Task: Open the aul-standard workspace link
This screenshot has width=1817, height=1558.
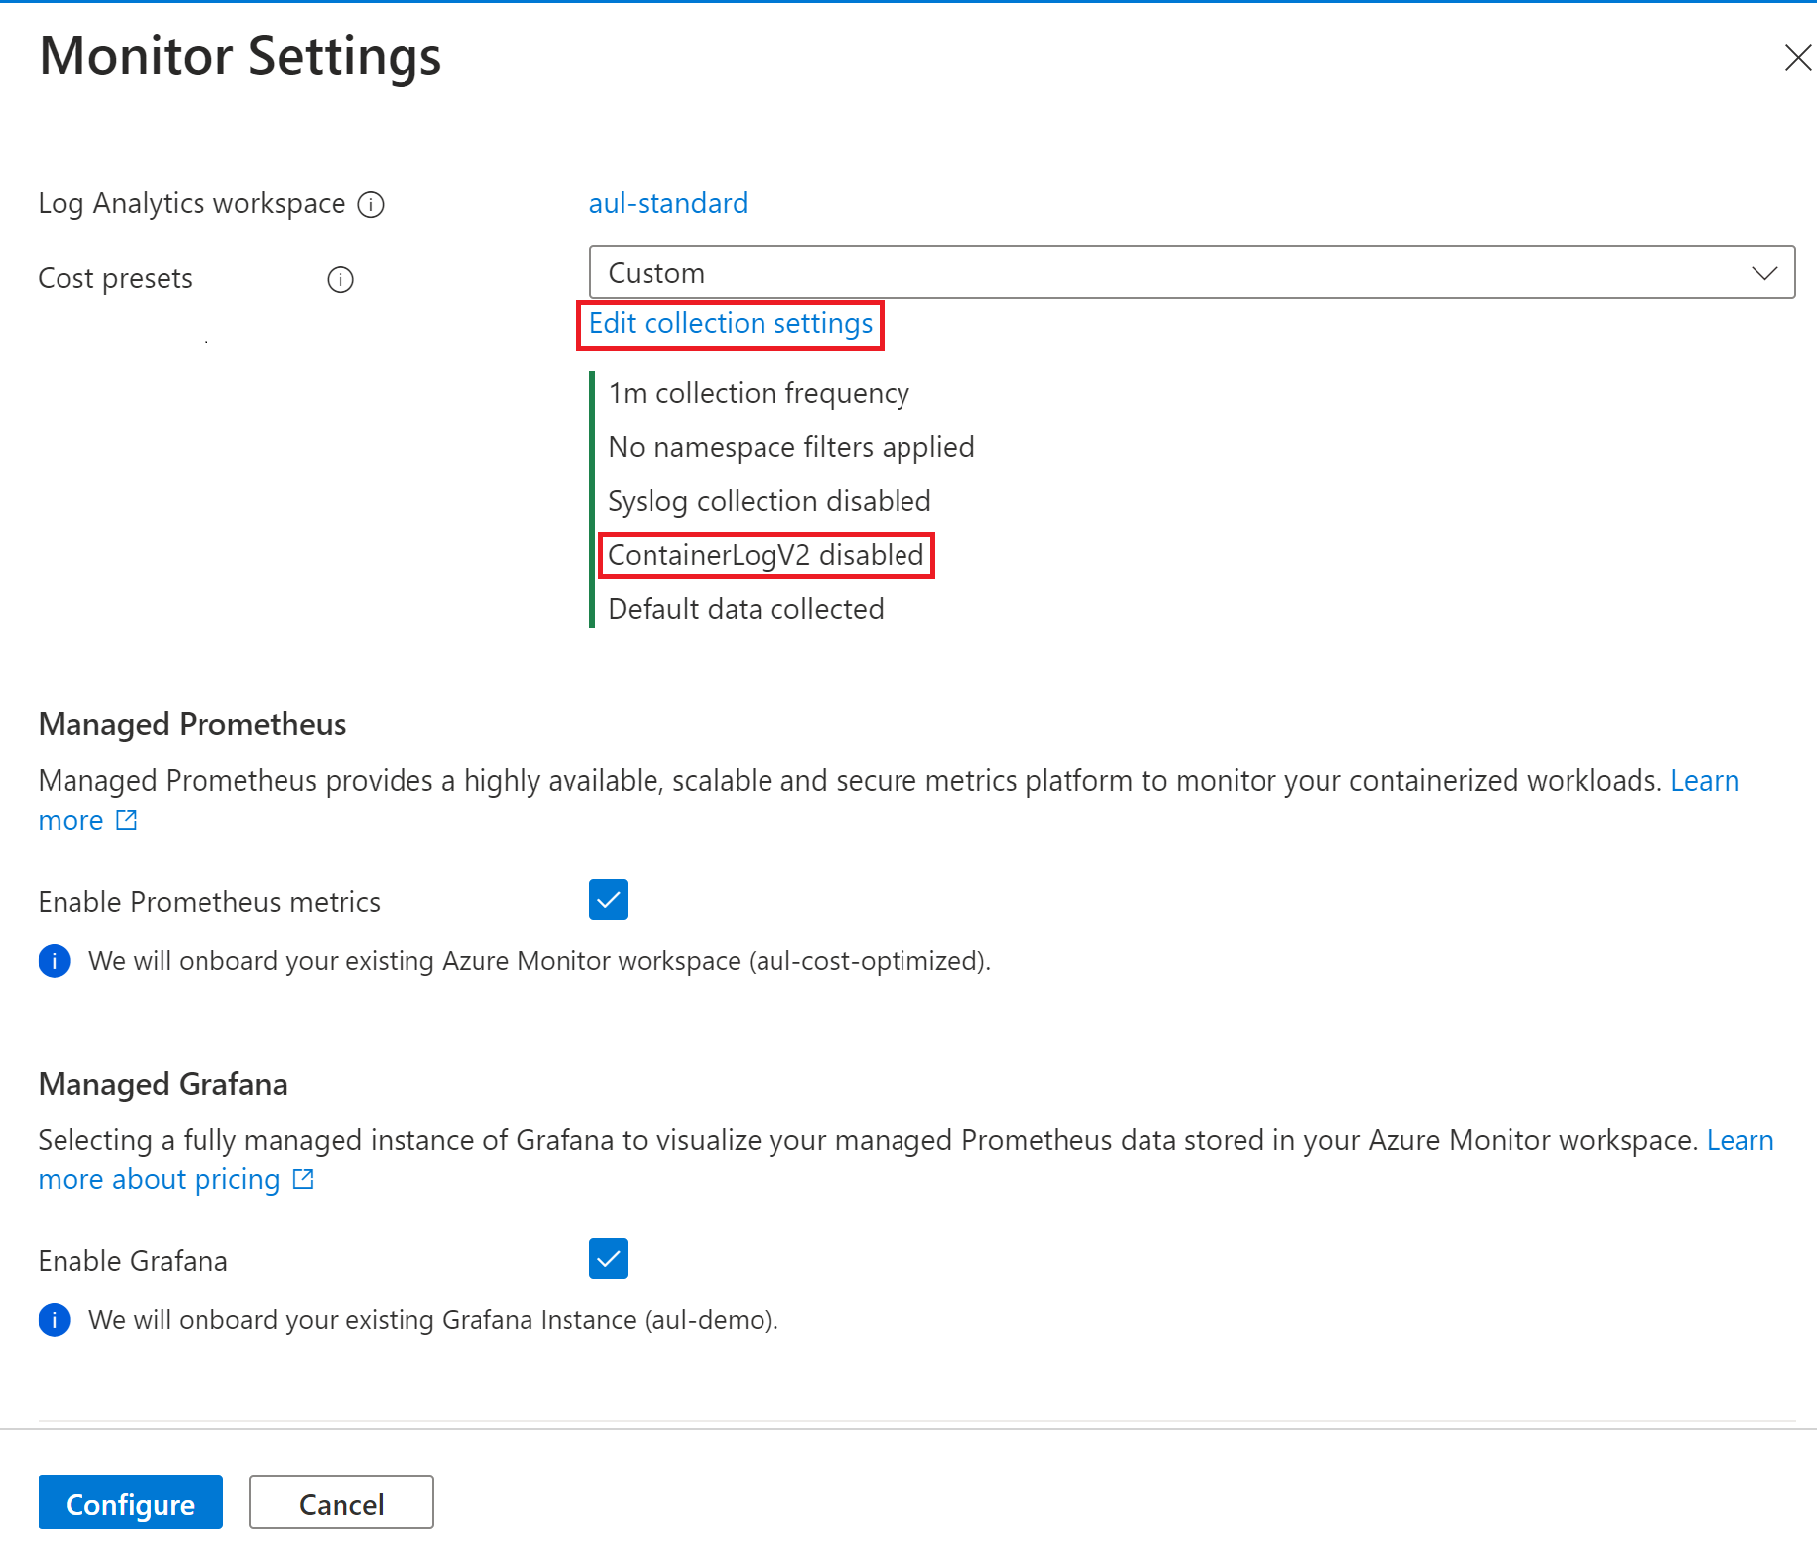Action: point(668,204)
